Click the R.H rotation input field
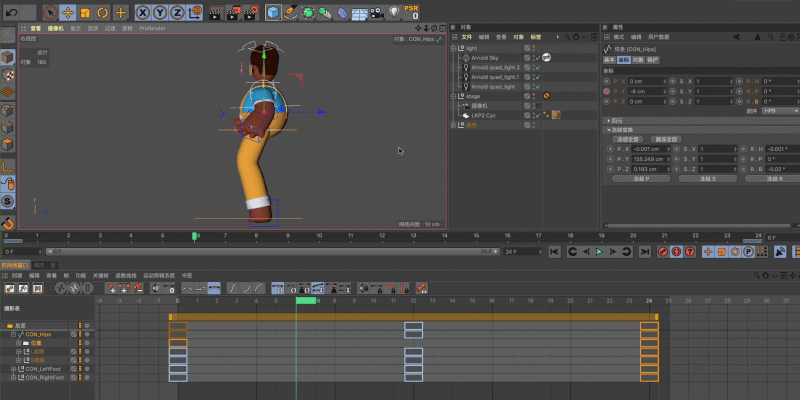 (781, 82)
